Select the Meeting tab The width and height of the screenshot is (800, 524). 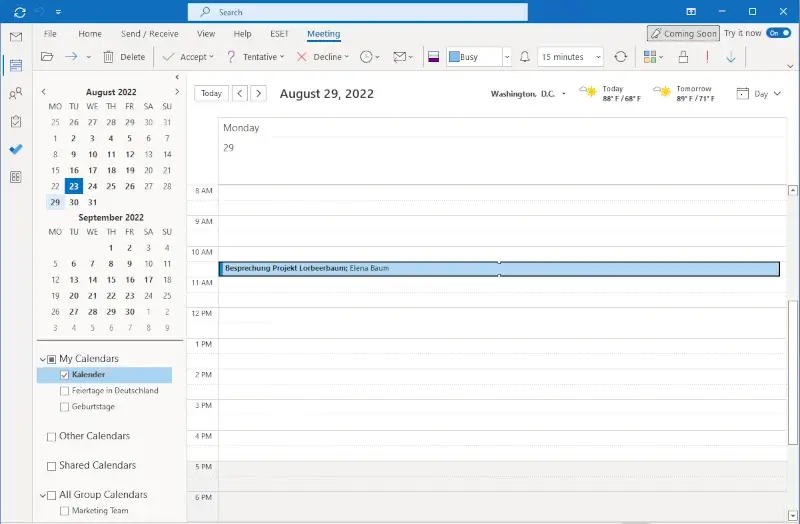(x=323, y=34)
